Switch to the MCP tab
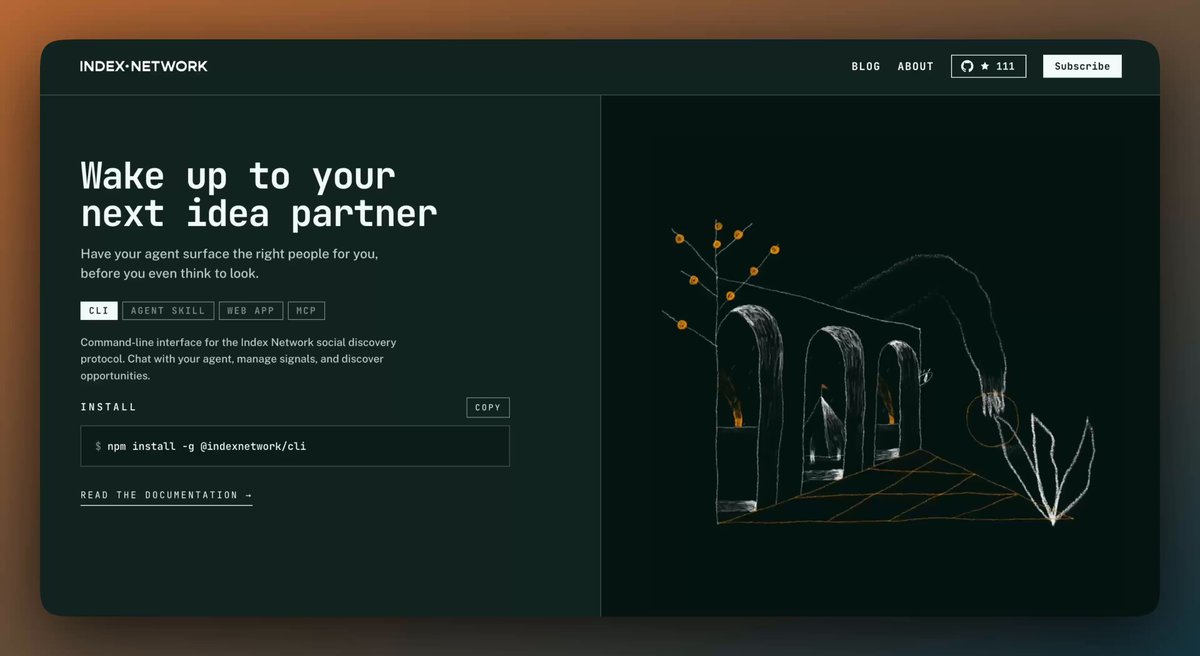1200x656 pixels. click(307, 311)
